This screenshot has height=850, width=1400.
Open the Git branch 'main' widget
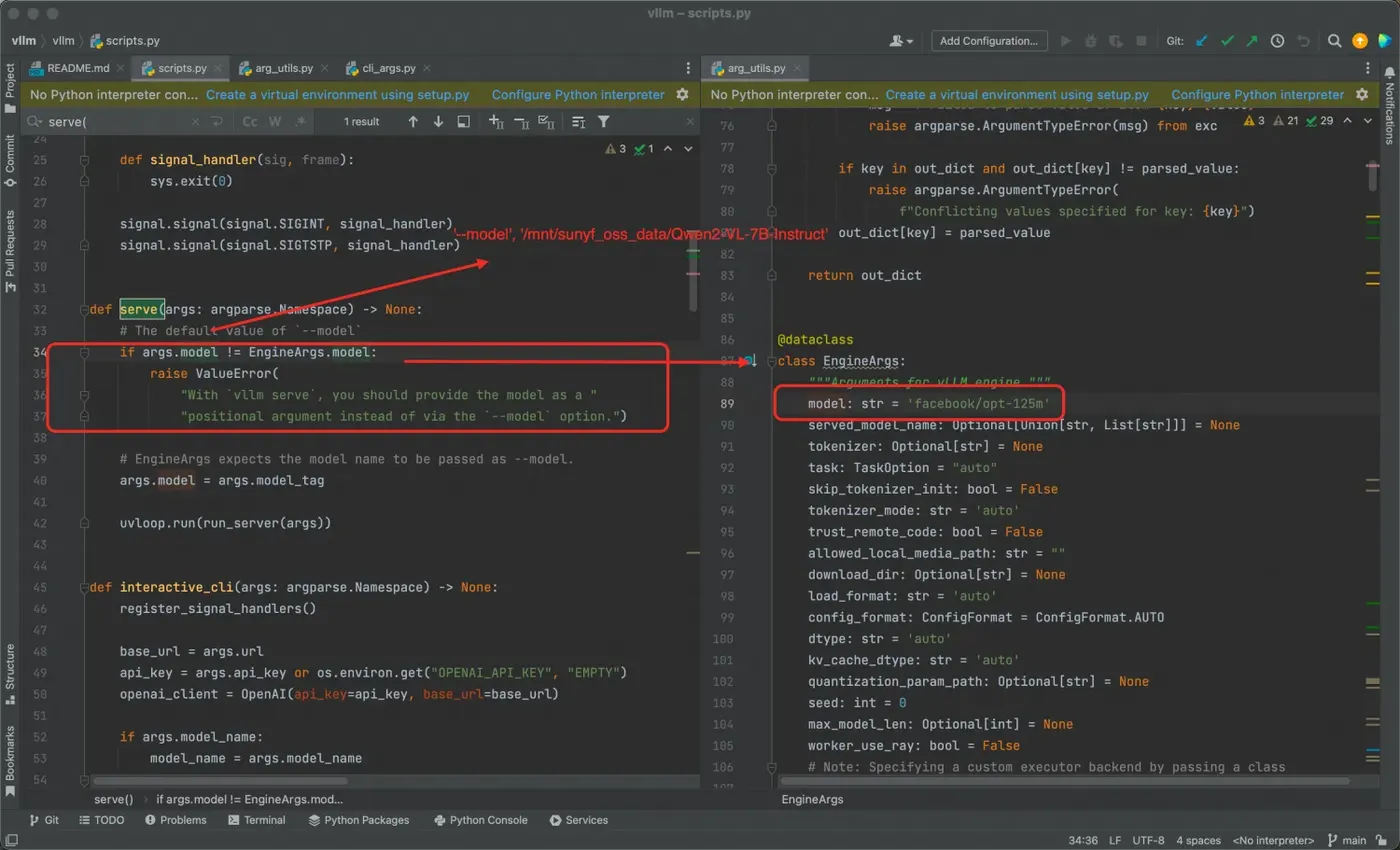click(1346, 842)
